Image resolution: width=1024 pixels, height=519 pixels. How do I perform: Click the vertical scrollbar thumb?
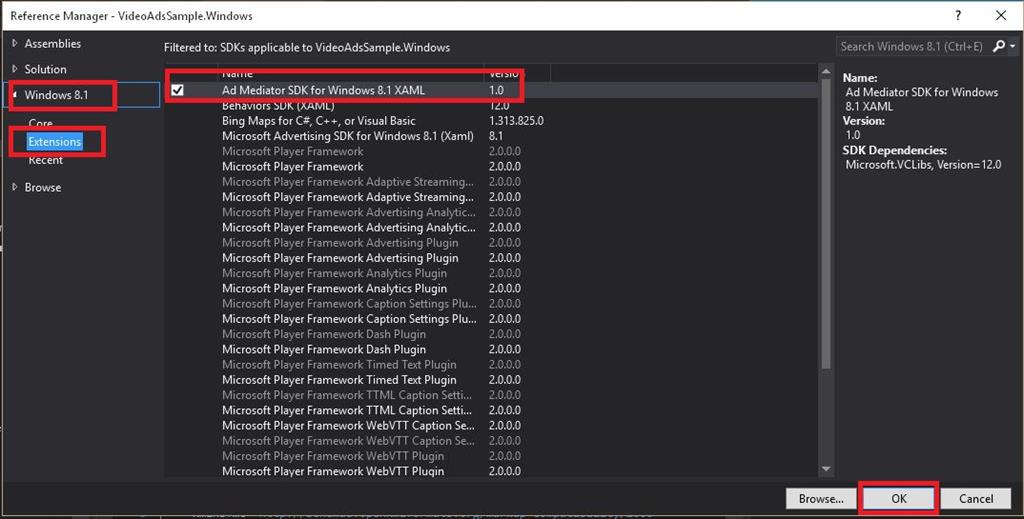(x=825, y=223)
